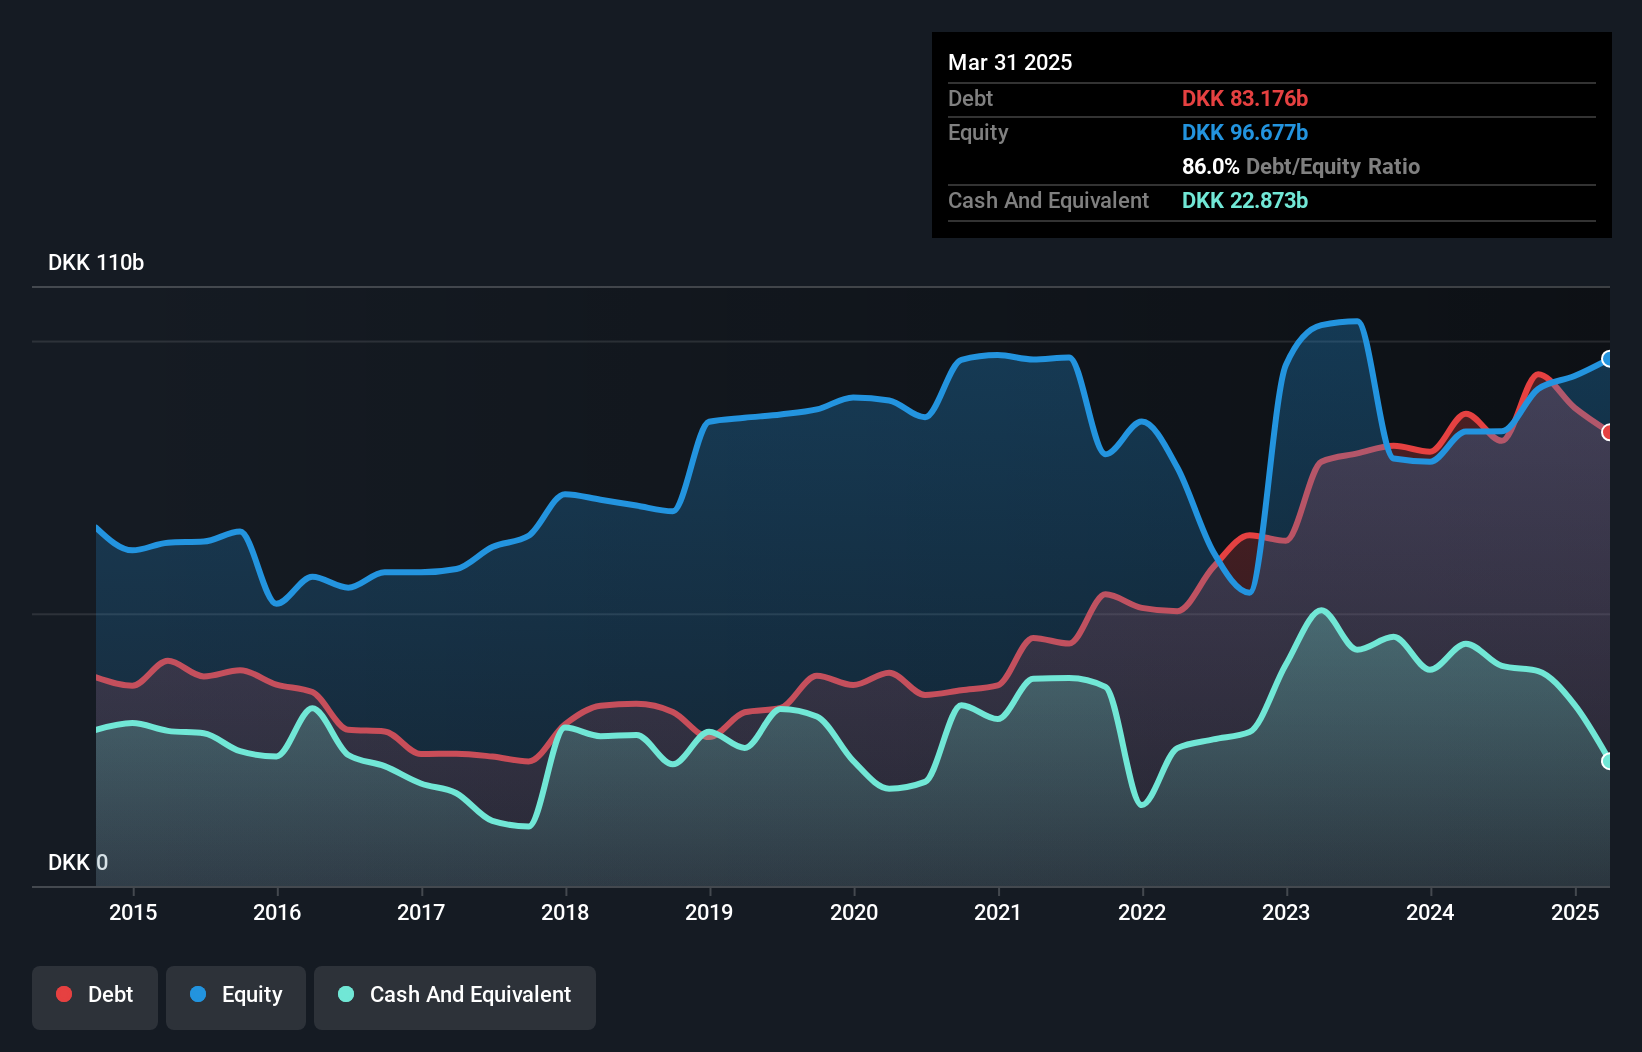Click the Mar 31 2025 tooltip date

click(x=1010, y=62)
